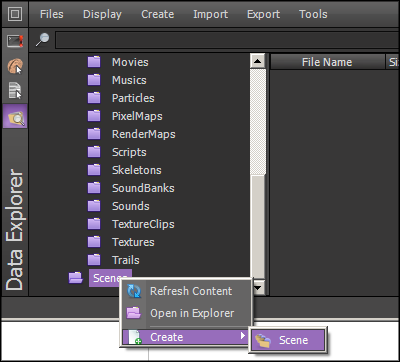Click the SoundBanks folder icon
This screenshot has width=400, height=362.
click(94, 188)
